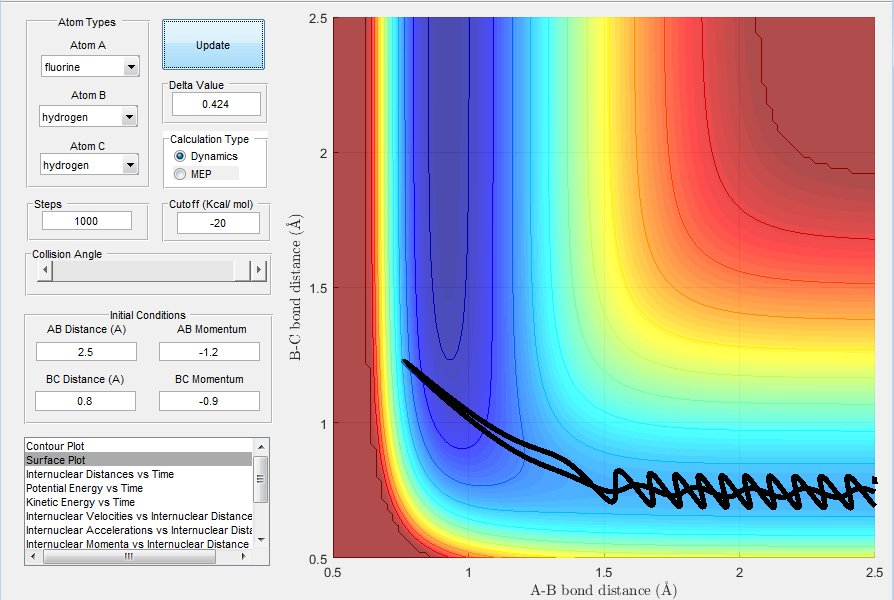
Task: Click the Update button
Action: click(213, 44)
